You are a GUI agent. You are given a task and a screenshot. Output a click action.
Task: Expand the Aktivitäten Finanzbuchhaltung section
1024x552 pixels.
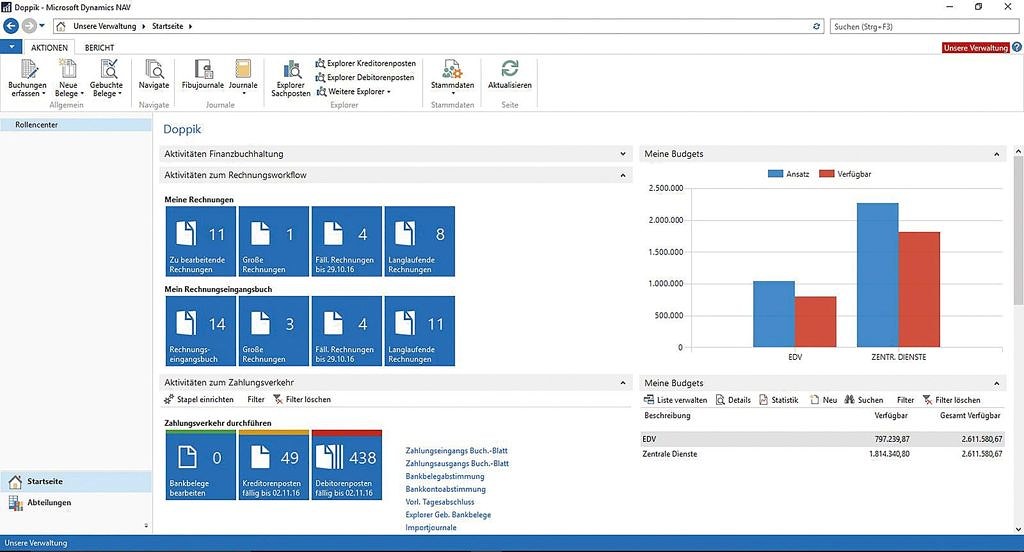coord(624,154)
